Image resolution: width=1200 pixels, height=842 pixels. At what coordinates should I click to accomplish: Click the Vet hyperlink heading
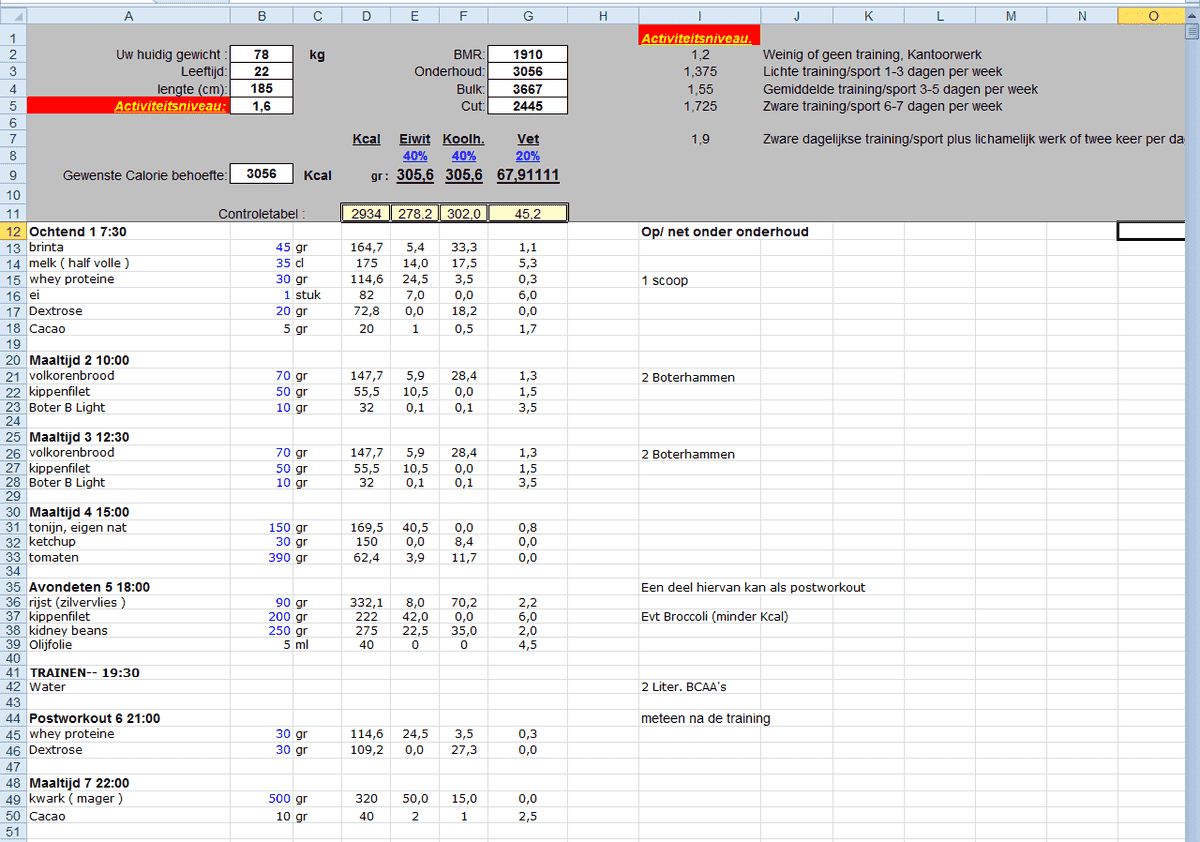(527, 139)
